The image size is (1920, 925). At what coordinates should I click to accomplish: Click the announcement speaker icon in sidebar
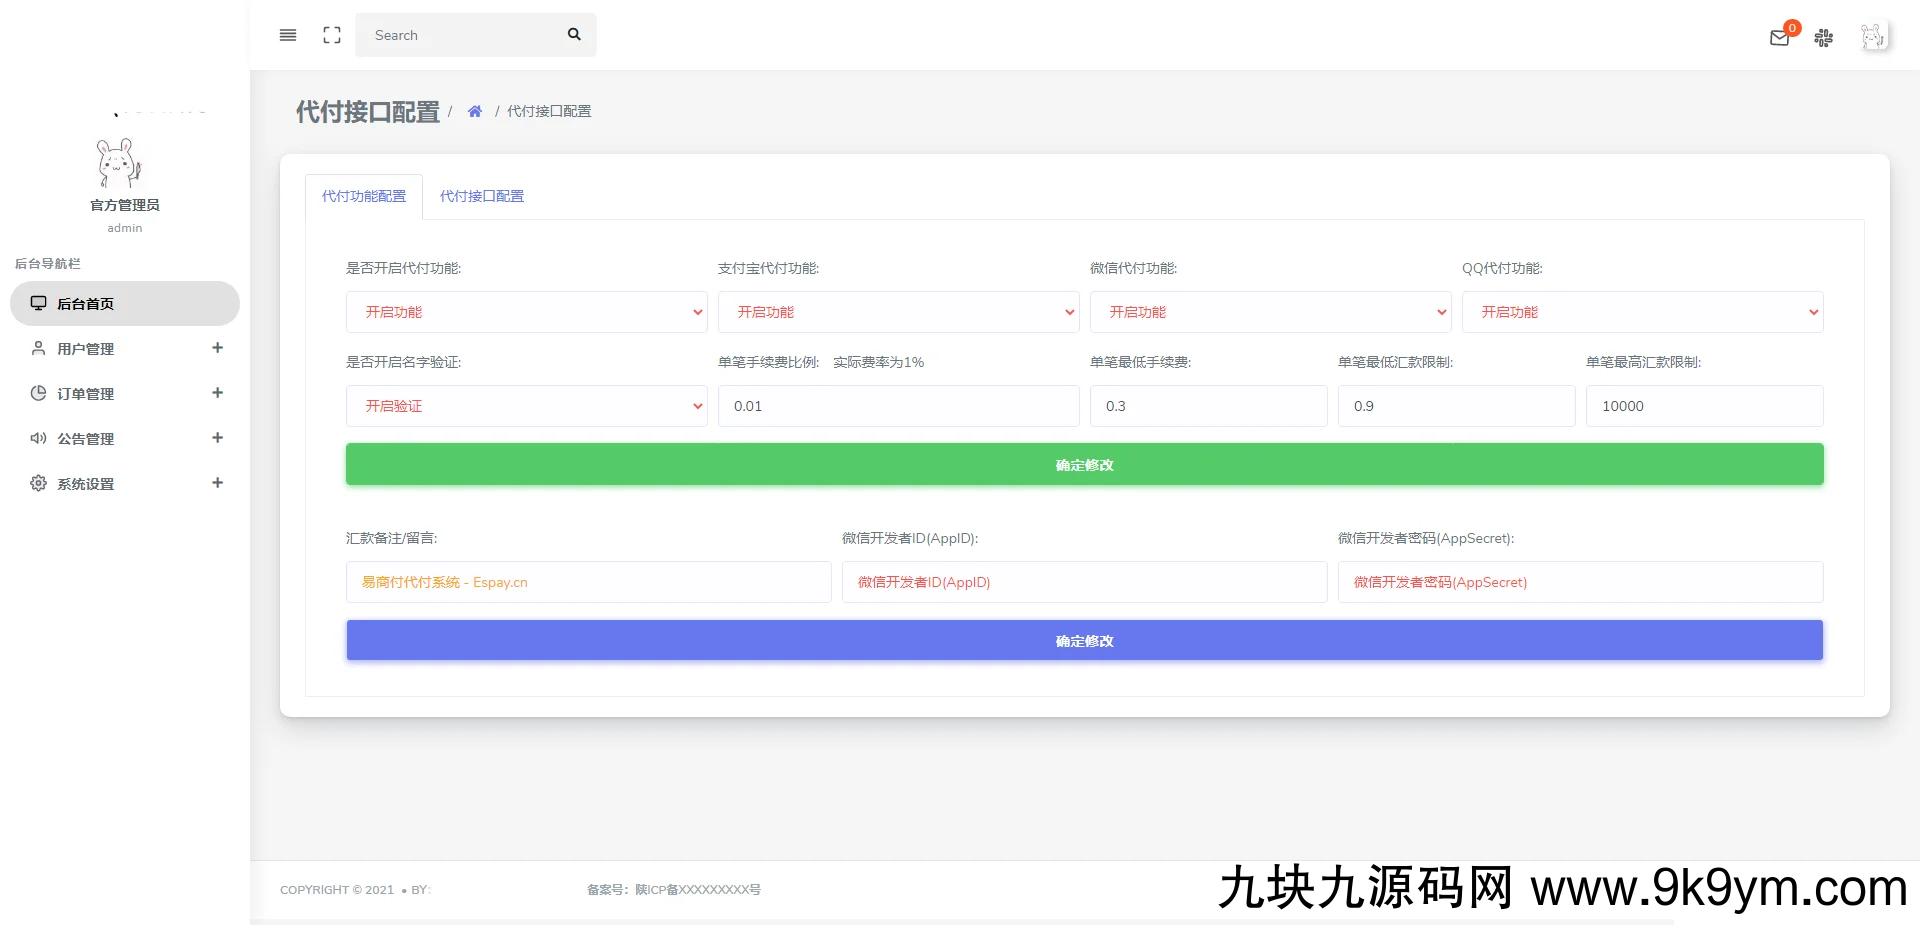tap(38, 439)
